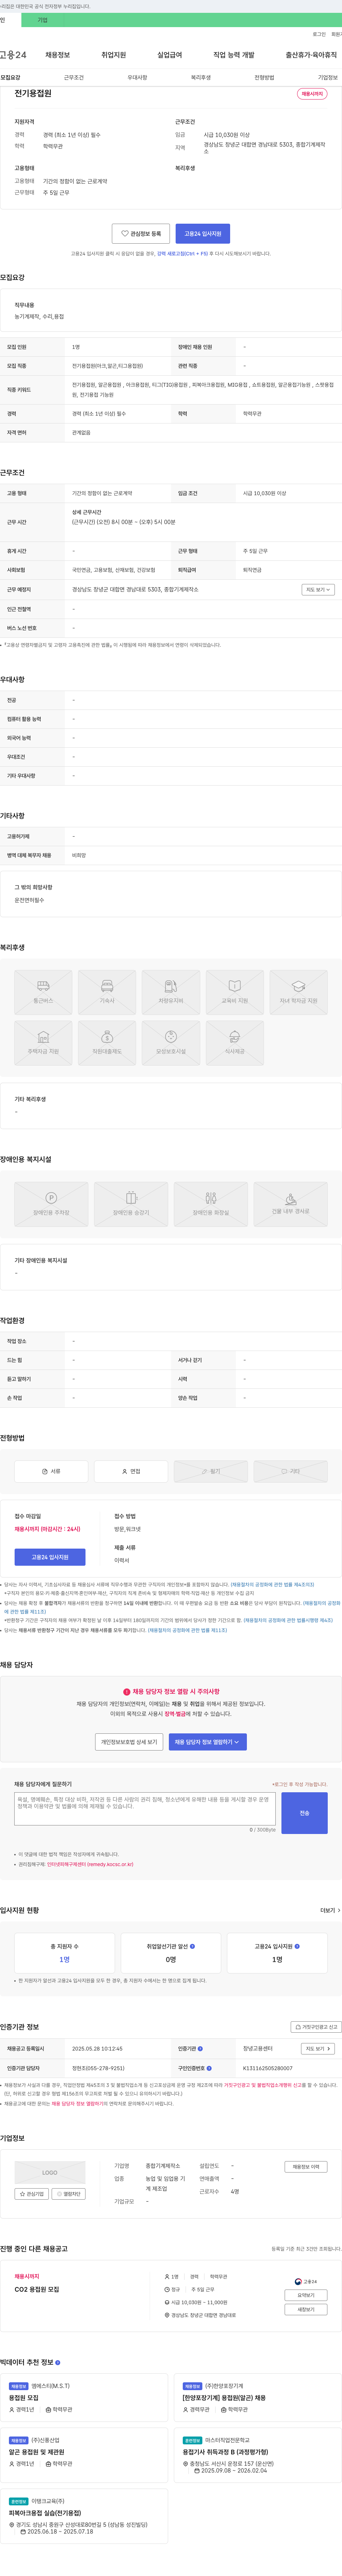Click the 고용24 logo
This screenshot has width=342, height=2576.
[x=13, y=55]
